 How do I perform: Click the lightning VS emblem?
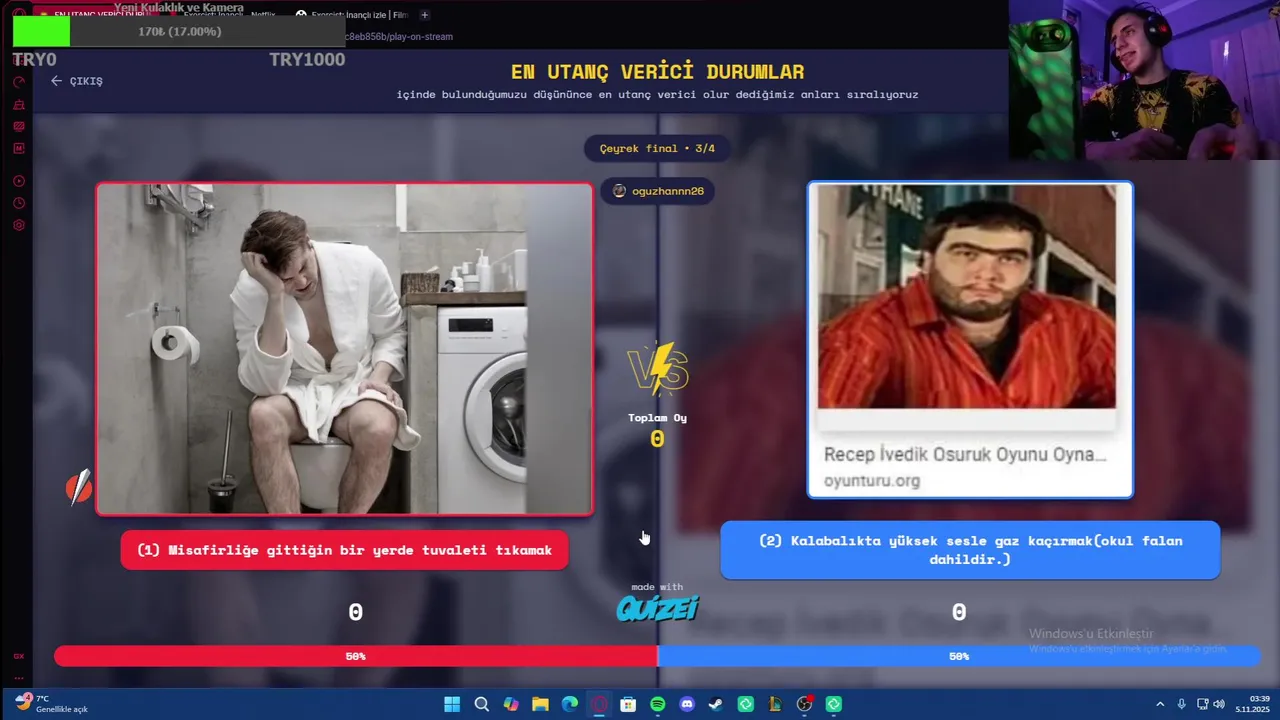tap(658, 369)
